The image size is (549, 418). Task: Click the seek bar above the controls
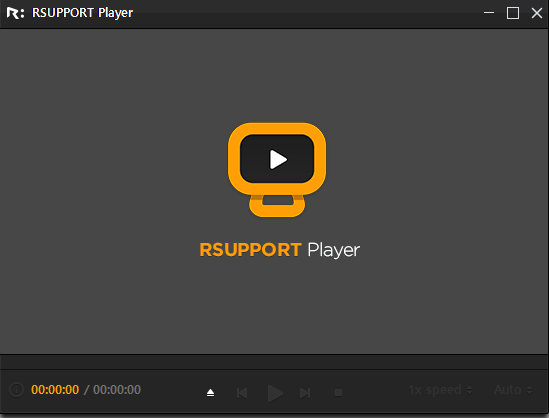274,362
